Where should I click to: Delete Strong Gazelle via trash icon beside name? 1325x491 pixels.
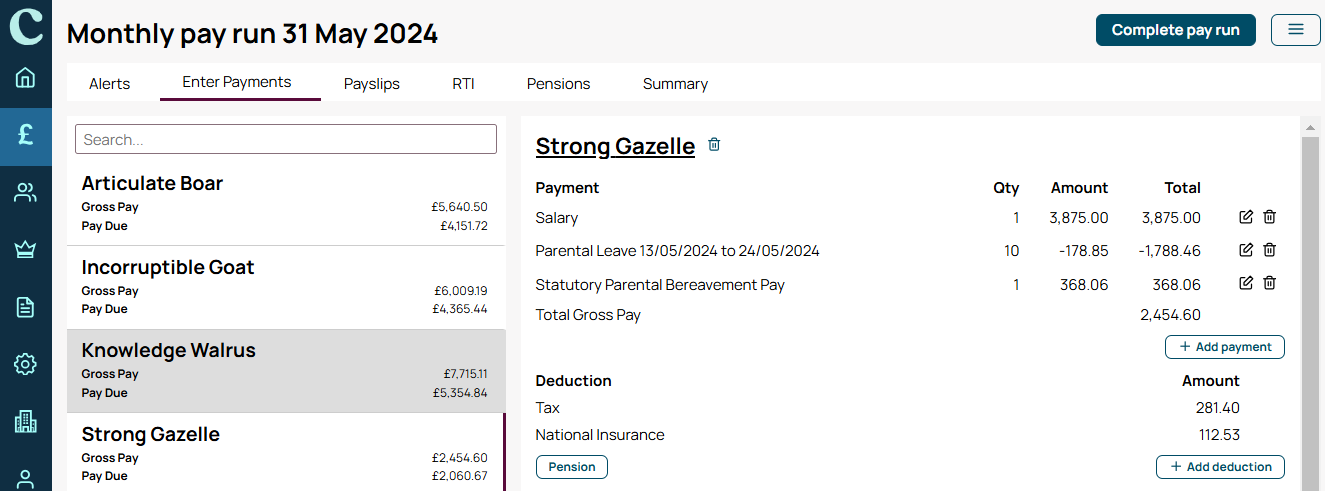click(x=714, y=145)
